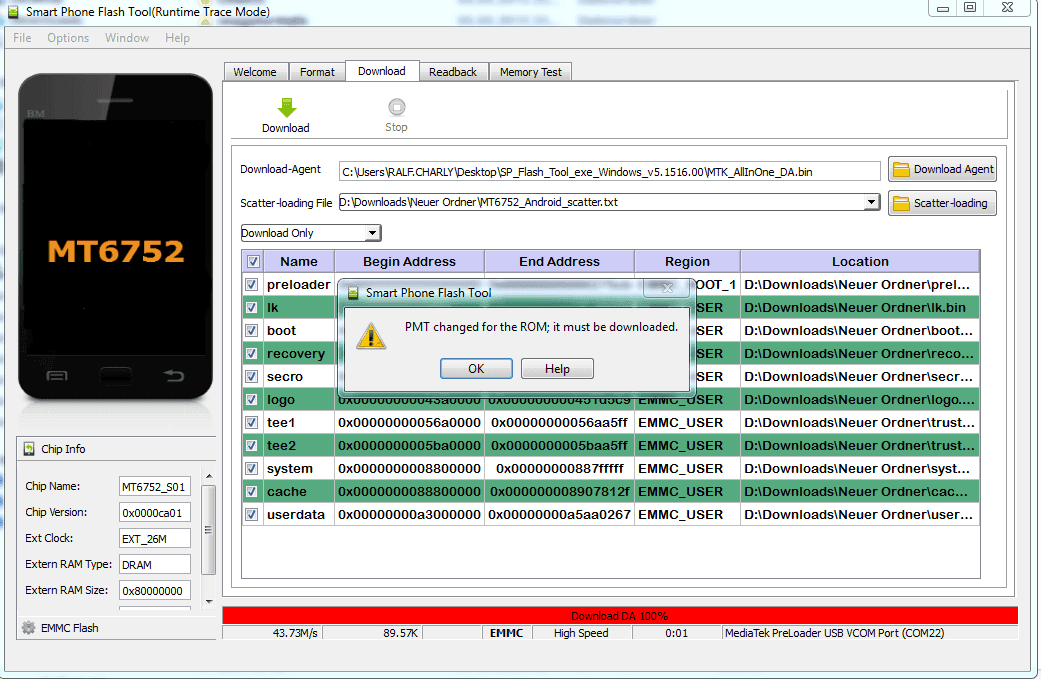Click OK in the PMT changed dialog
This screenshot has height=679, width=1041.
click(x=476, y=368)
